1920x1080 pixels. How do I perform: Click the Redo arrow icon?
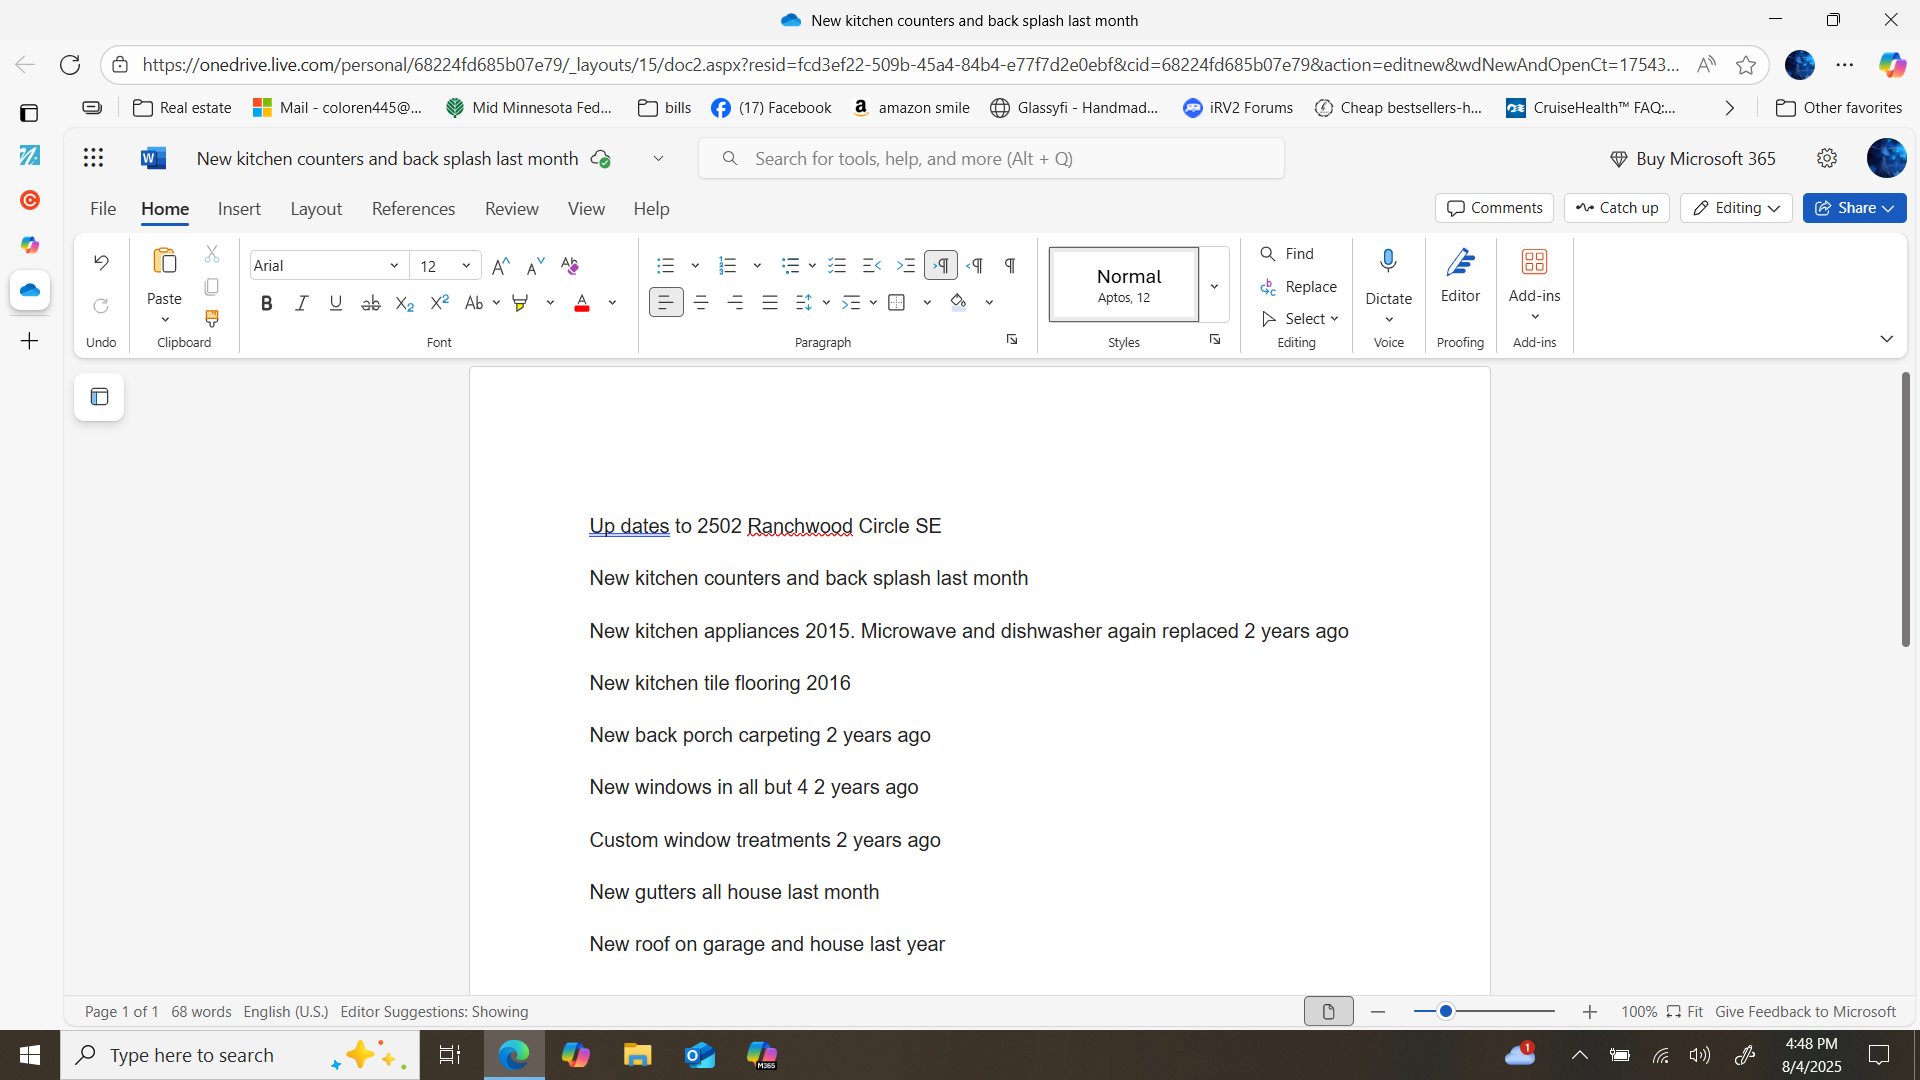[x=101, y=305]
